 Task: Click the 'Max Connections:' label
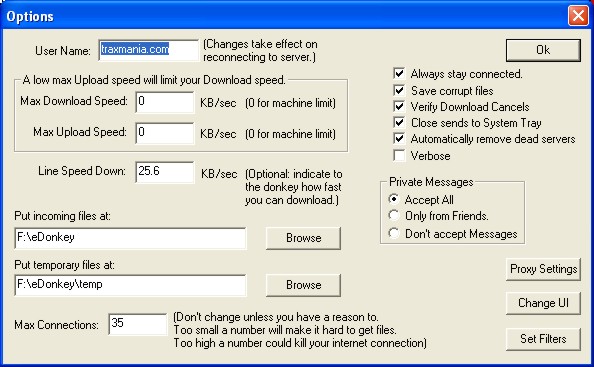click(56, 325)
